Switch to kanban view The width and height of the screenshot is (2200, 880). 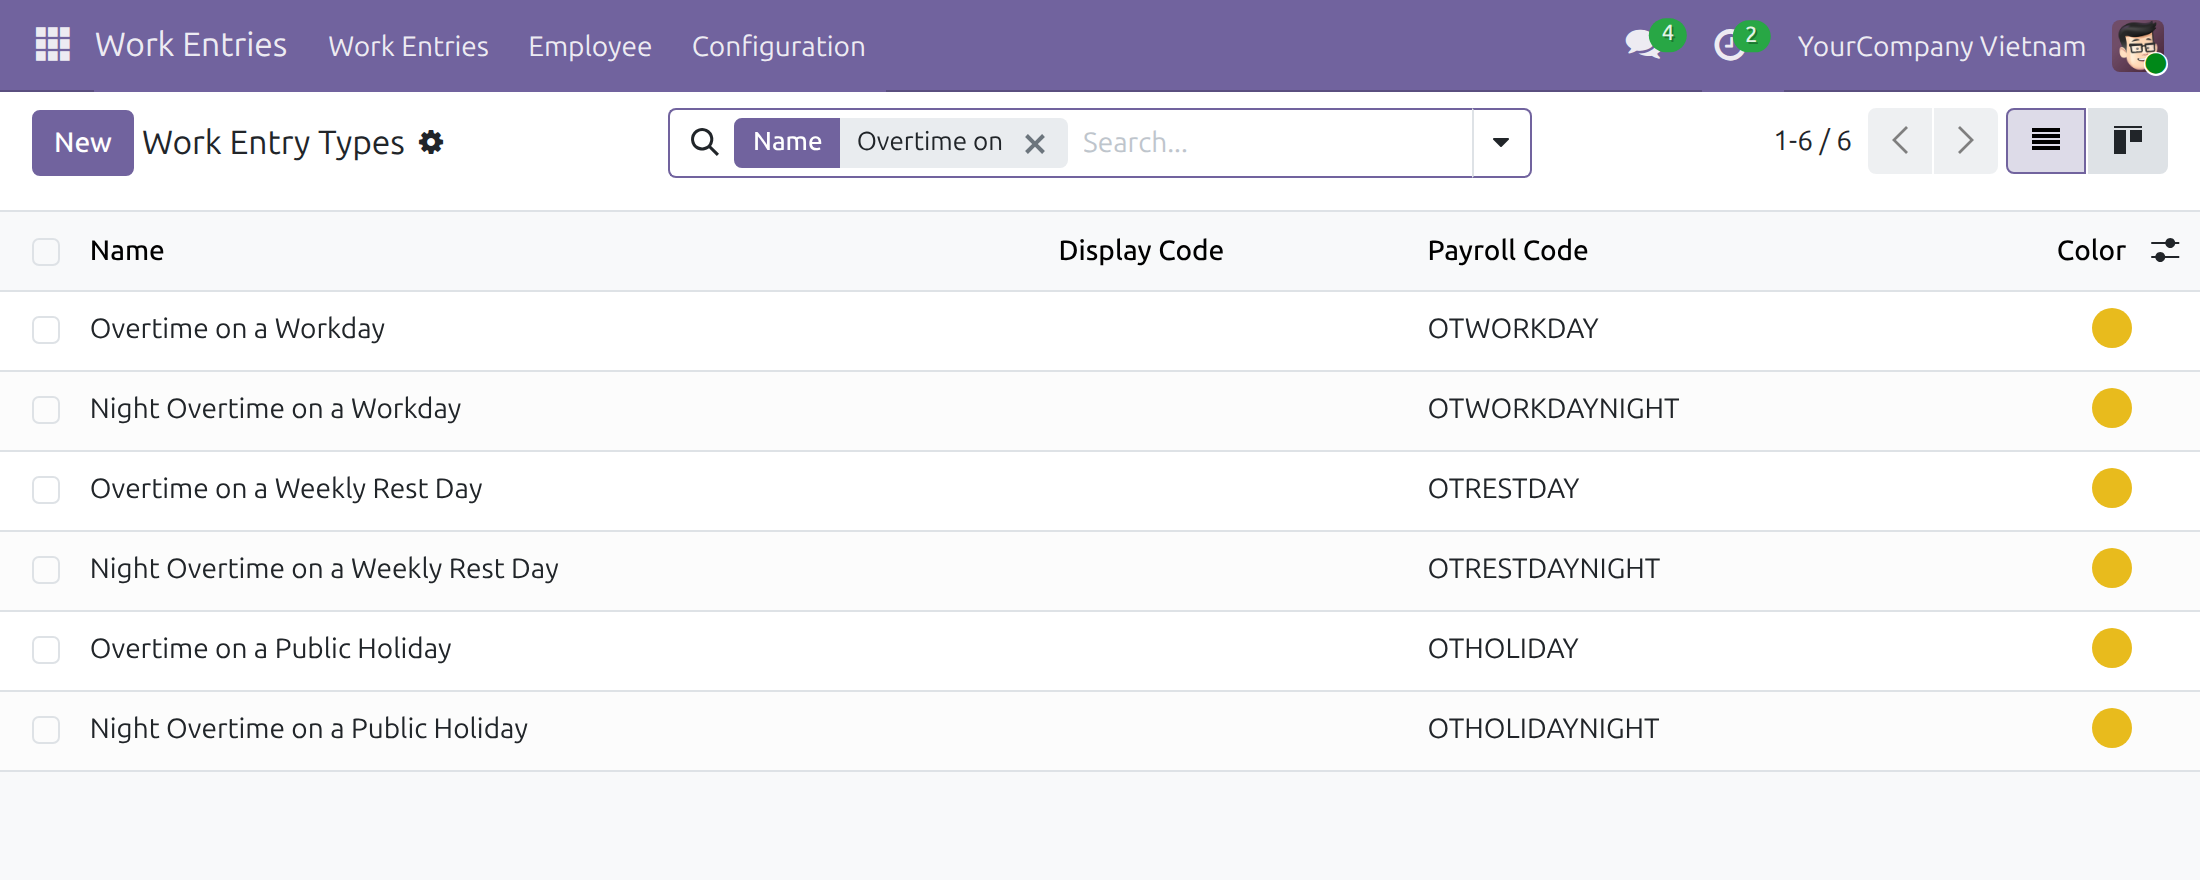pos(2127,141)
